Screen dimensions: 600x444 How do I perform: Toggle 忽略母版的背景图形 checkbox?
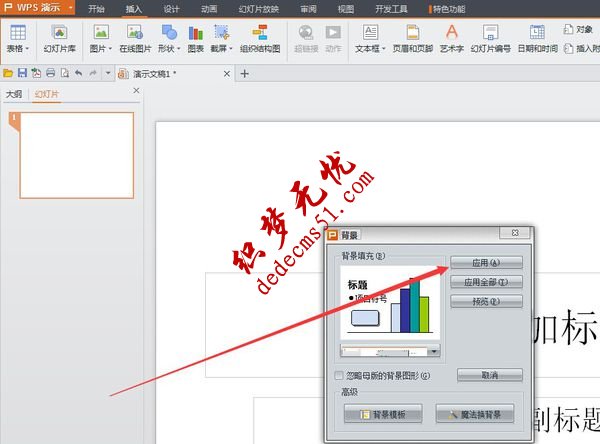(x=339, y=375)
